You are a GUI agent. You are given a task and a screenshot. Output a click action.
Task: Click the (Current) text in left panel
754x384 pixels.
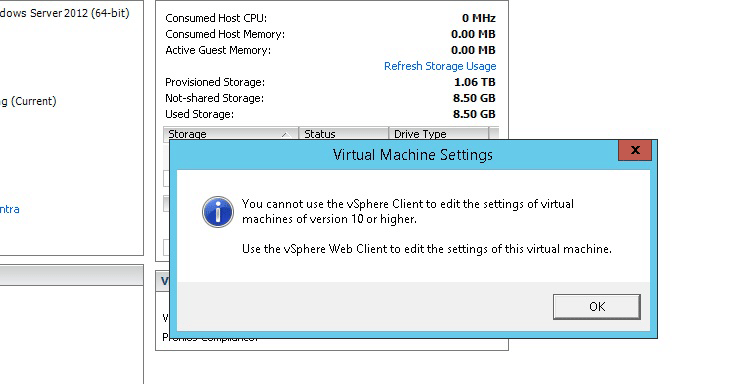click(x=33, y=101)
